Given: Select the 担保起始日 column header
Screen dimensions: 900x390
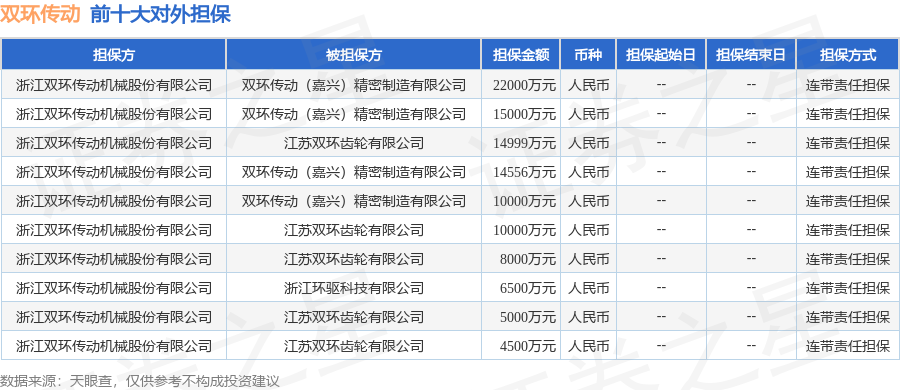Looking at the screenshot, I should coord(661,55).
